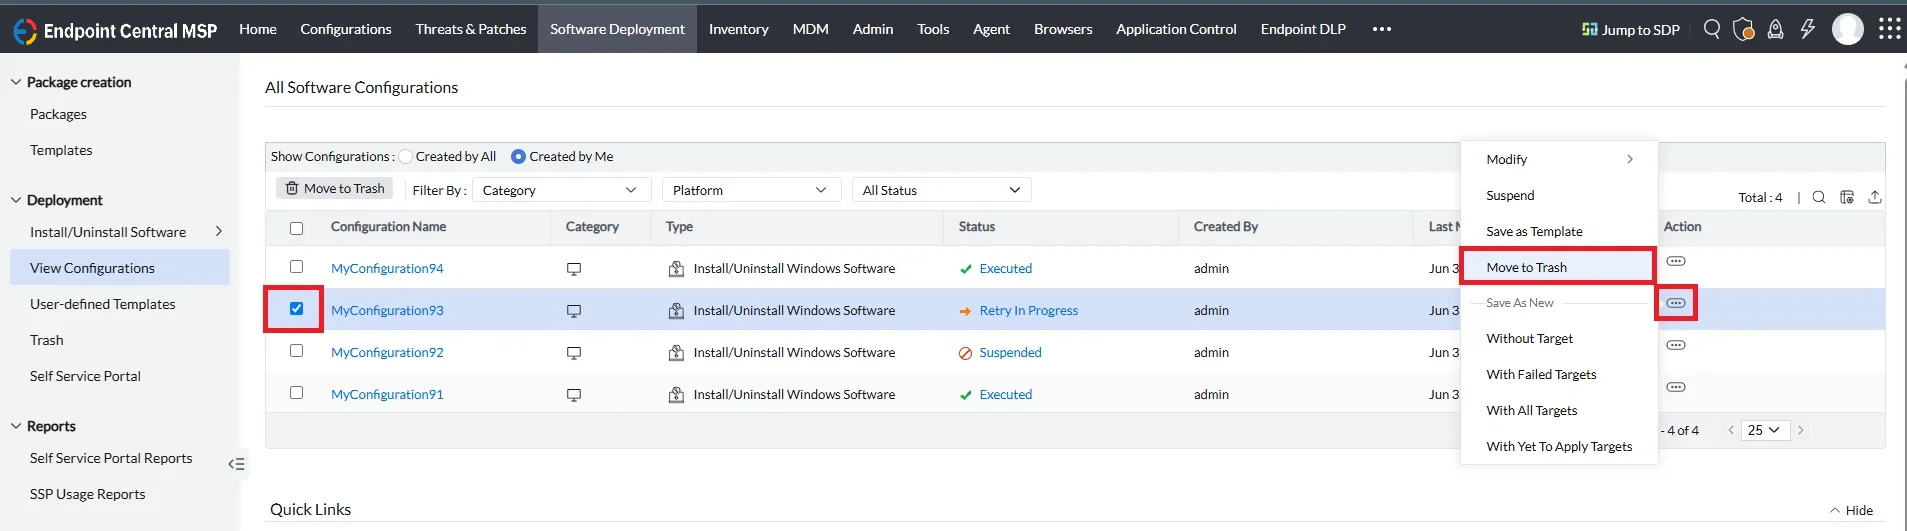Click software type icon in MyConfiguration94 row
The image size is (1907, 531).
[x=676, y=269]
